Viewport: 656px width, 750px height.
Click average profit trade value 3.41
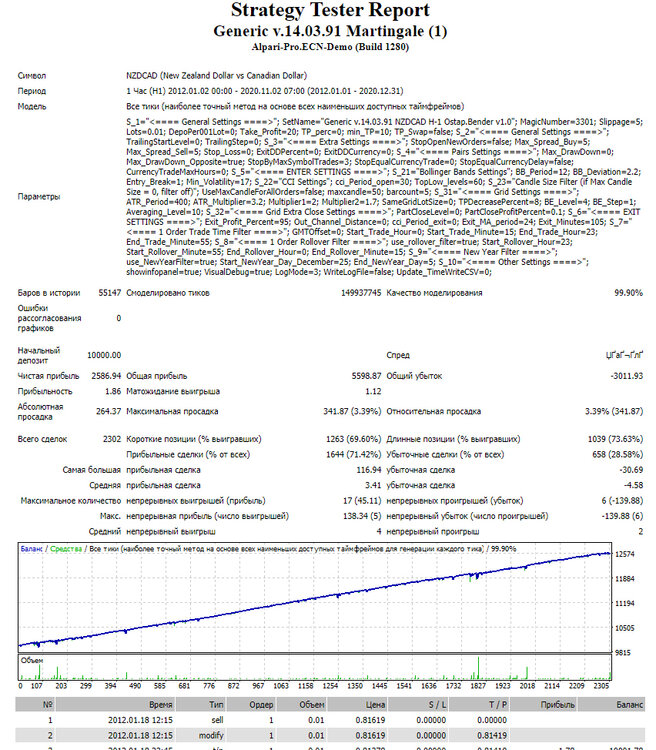373,485
